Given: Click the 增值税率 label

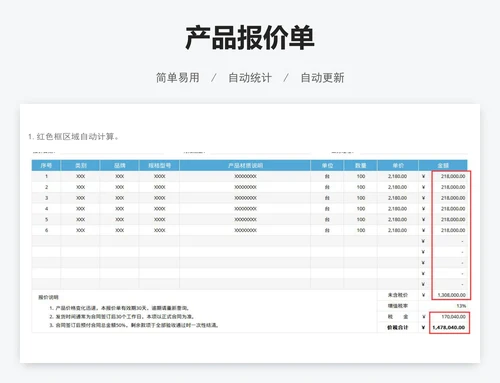Looking at the screenshot, I should click(x=398, y=306).
